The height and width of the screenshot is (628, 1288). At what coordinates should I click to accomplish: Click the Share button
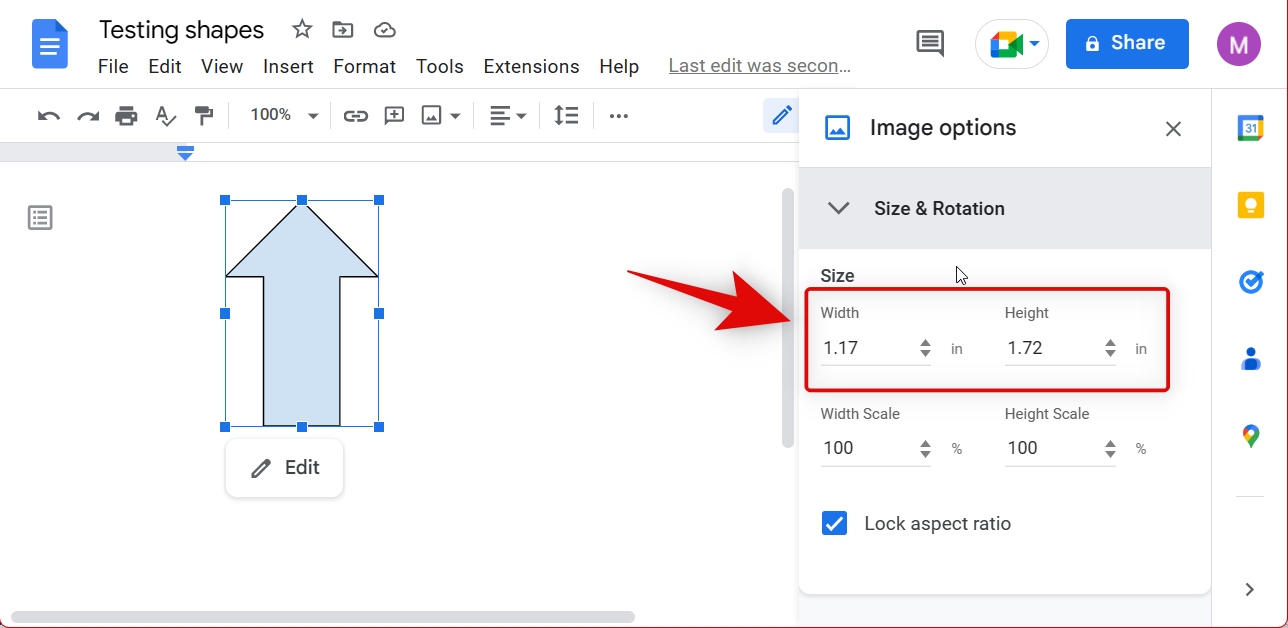point(1127,44)
